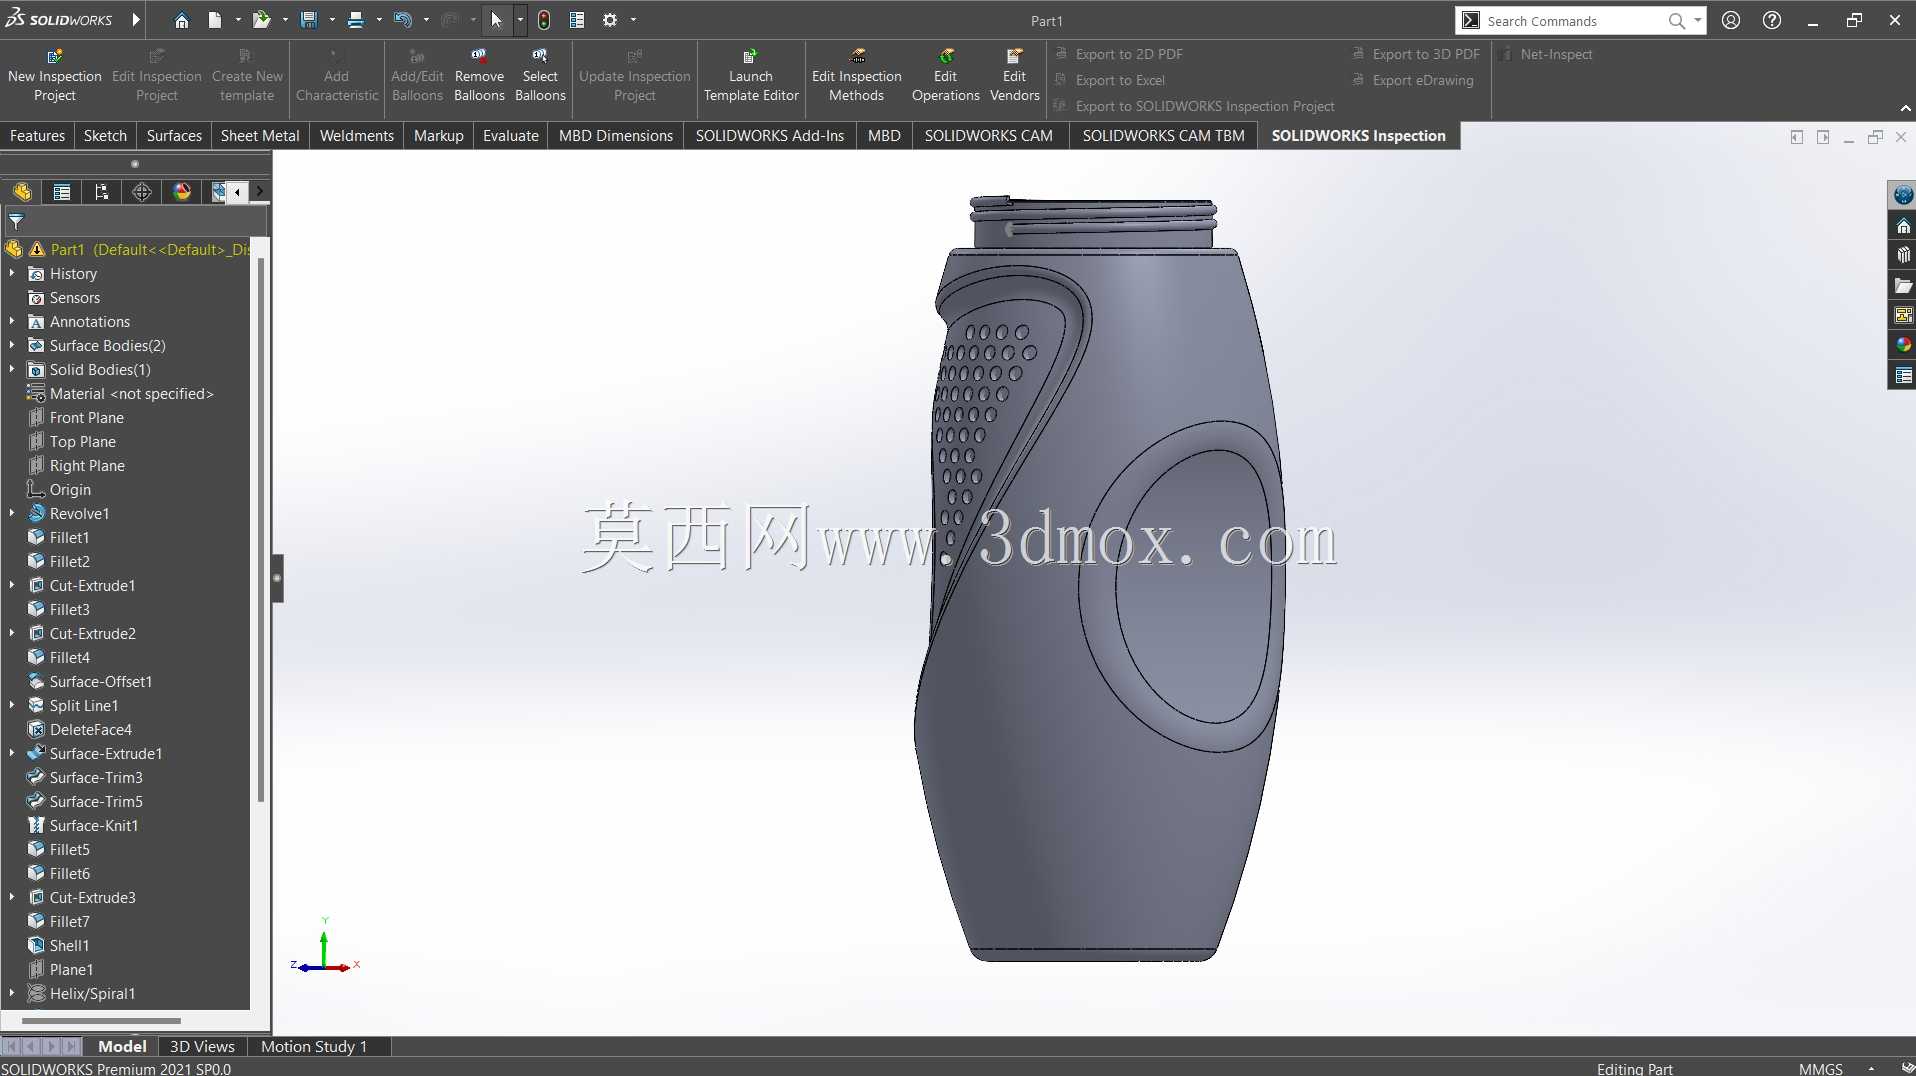This screenshot has height=1076, width=1916.
Task: Switch to the Sketch tab
Action: coord(105,136)
